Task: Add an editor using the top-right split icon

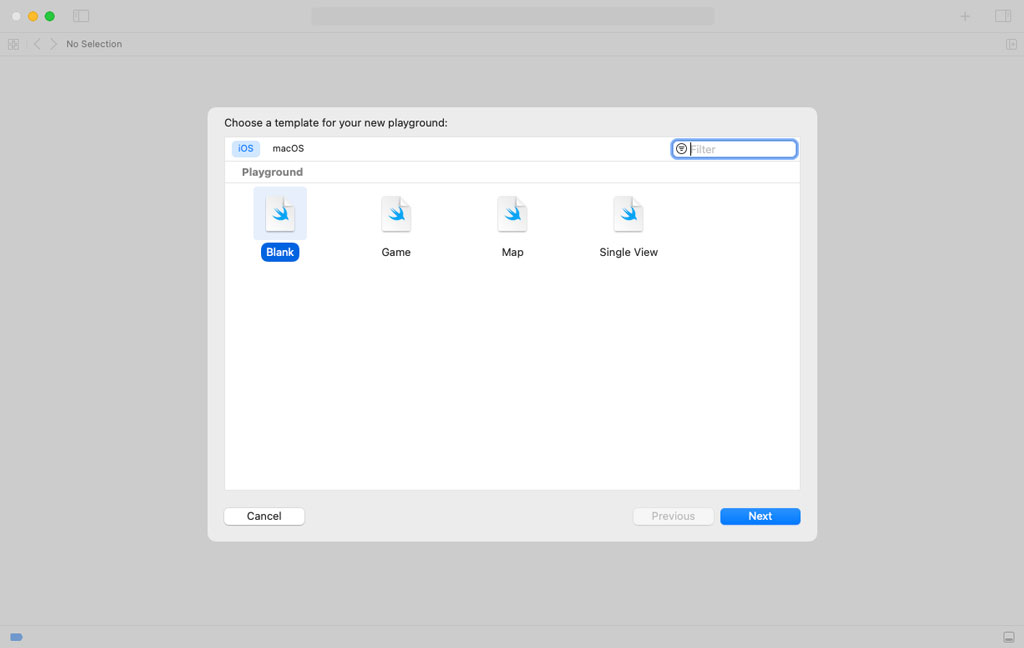Action: pyautogui.click(x=1011, y=44)
